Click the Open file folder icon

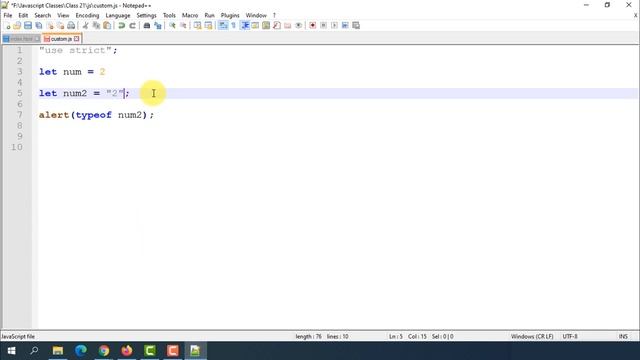coord(17,26)
